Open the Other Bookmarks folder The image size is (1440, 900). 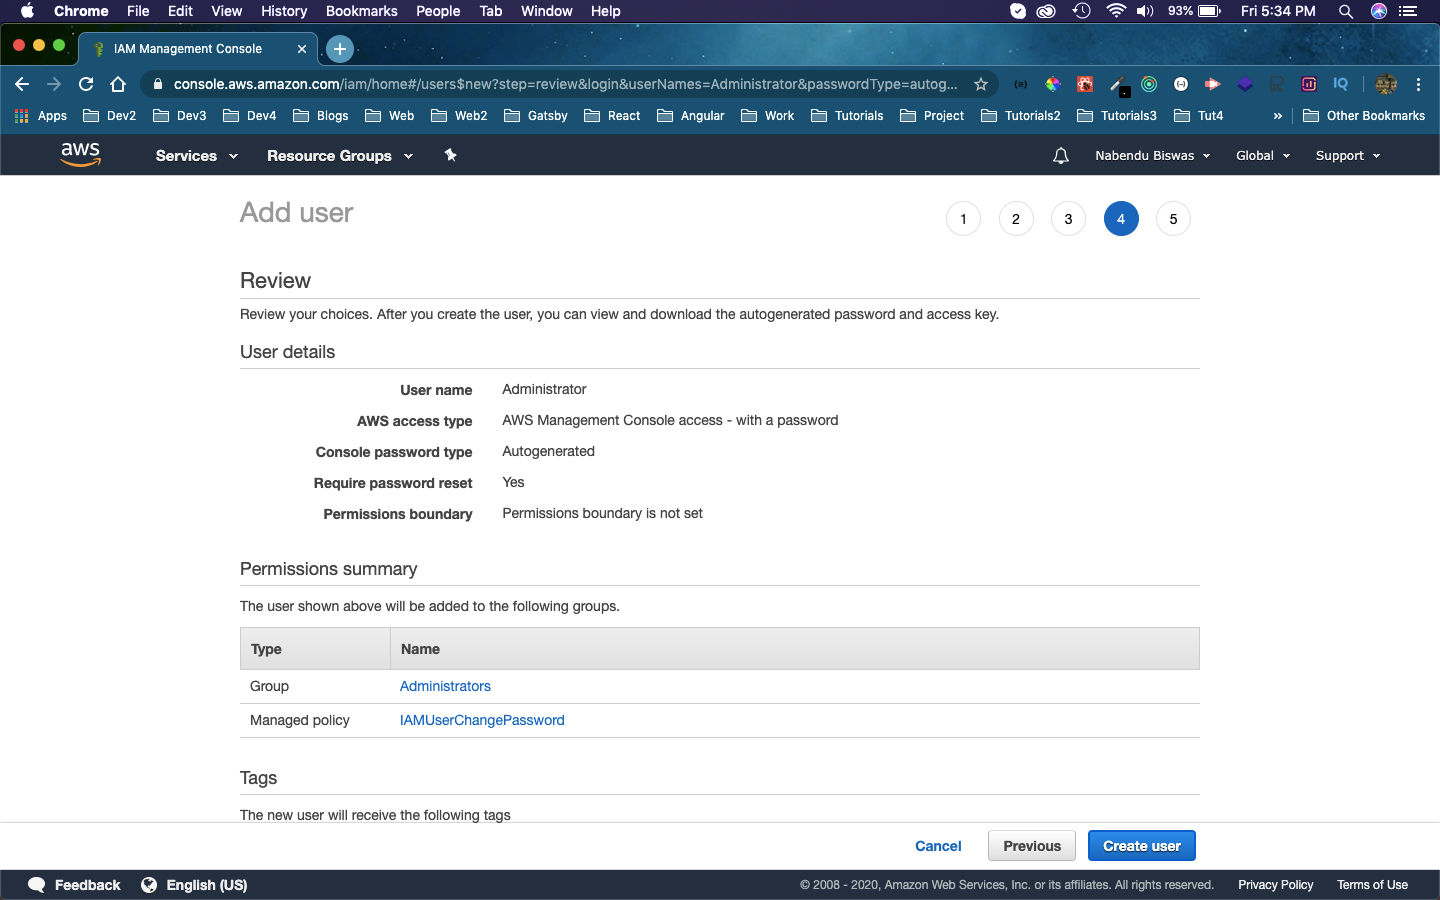[x=1364, y=116]
